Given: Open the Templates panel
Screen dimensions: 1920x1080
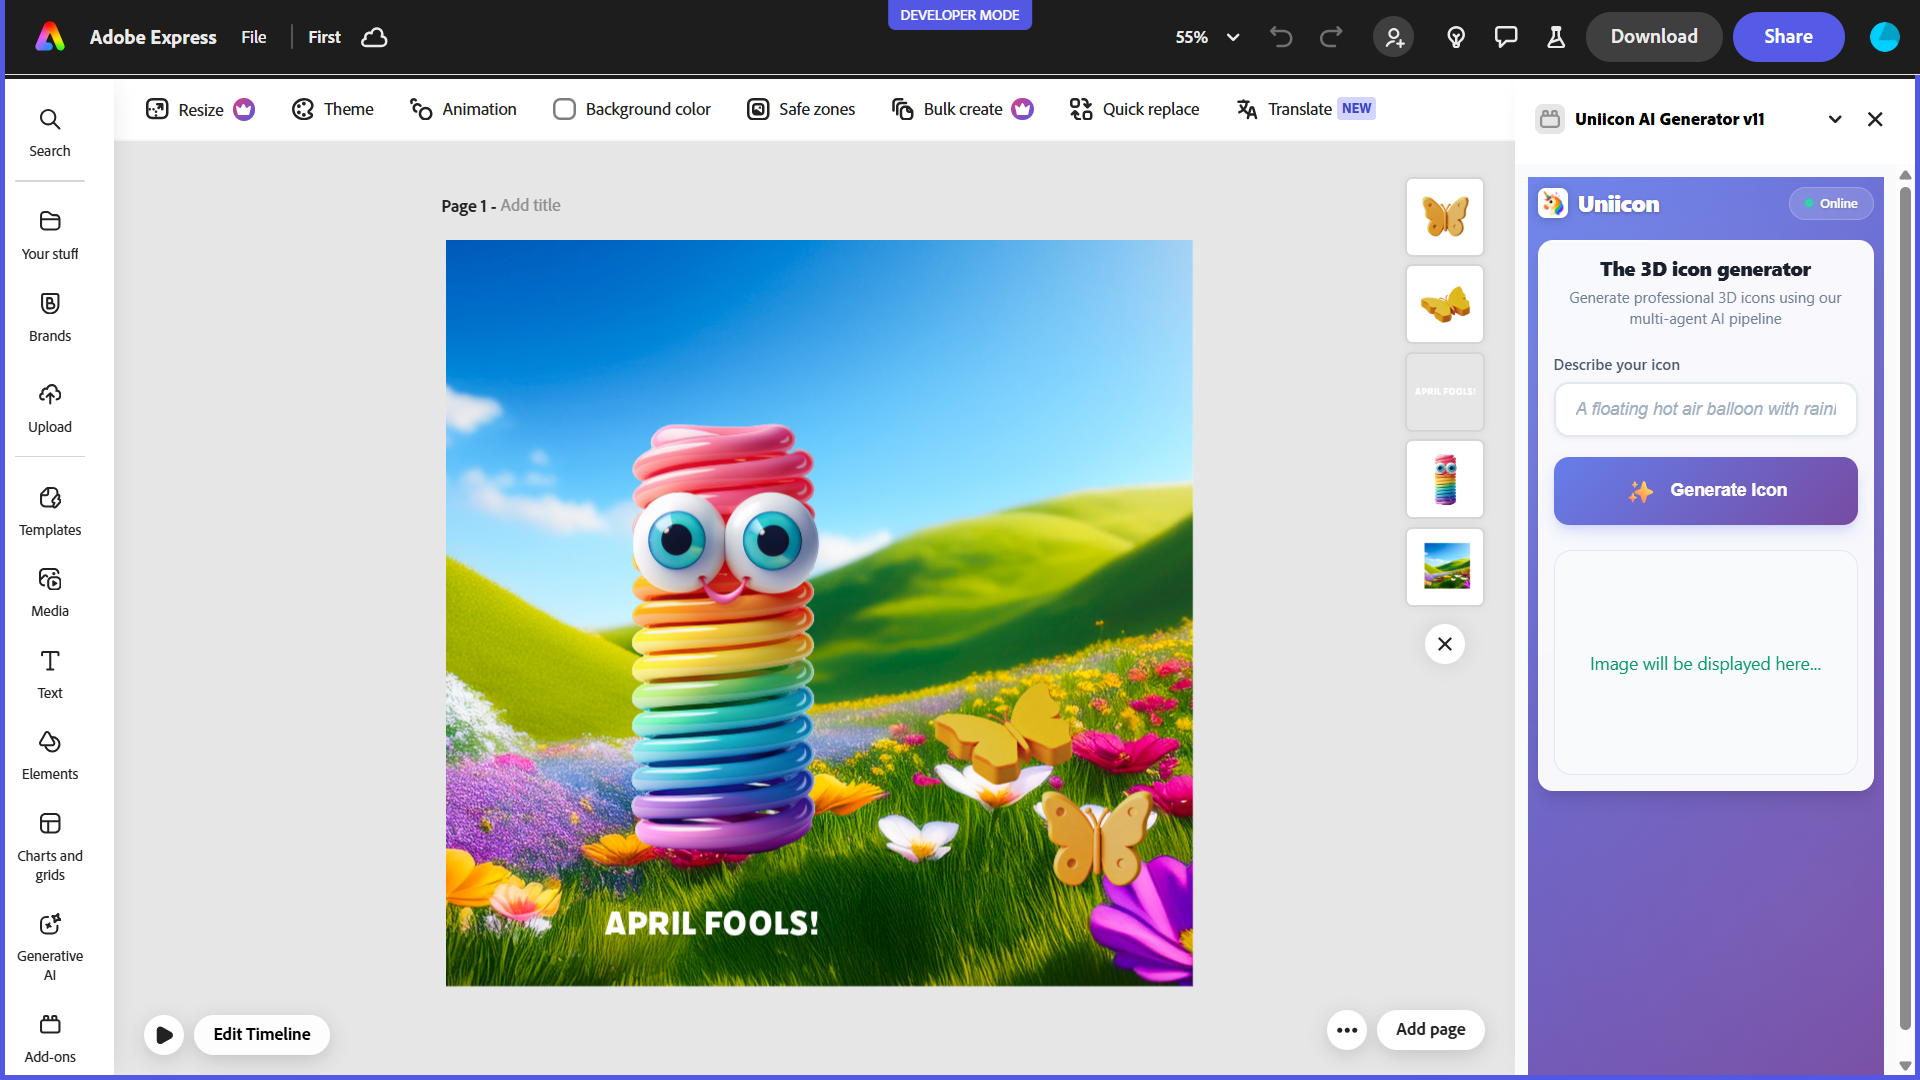Looking at the screenshot, I should coord(50,511).
